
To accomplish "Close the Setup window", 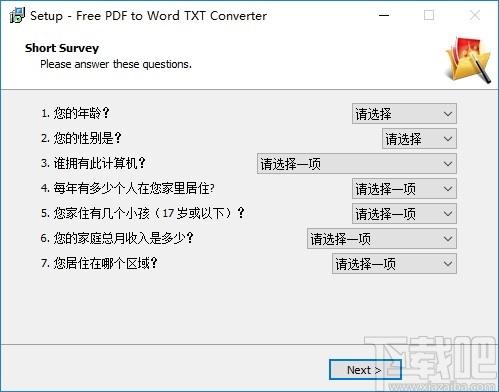I will [475, 15].
